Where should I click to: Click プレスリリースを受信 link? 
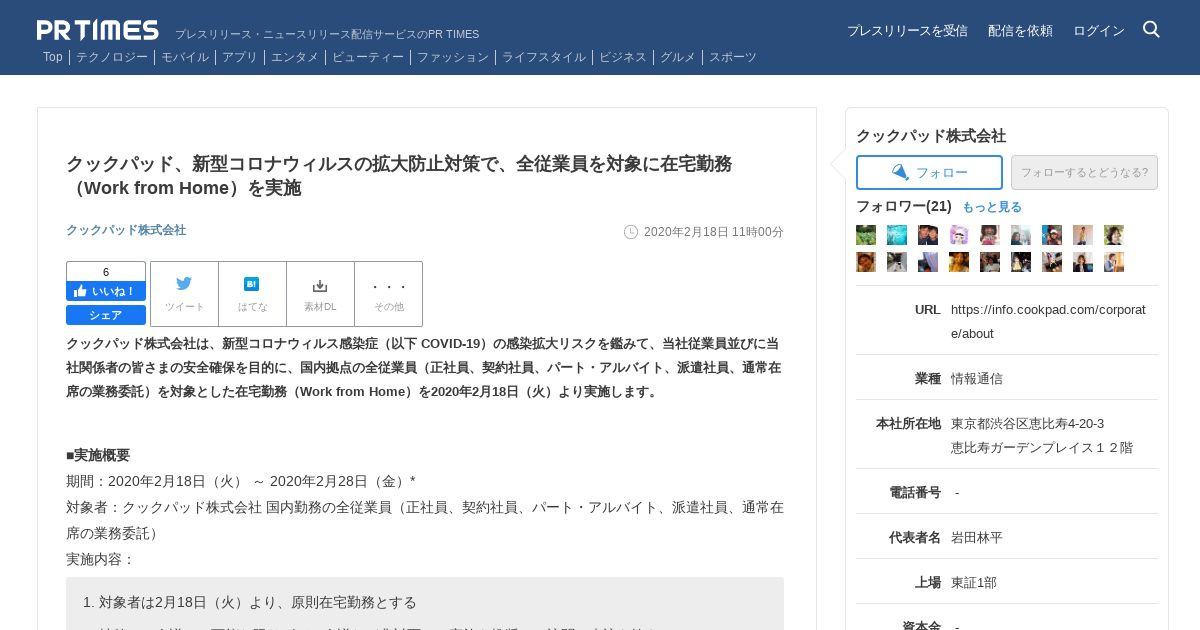907,31
